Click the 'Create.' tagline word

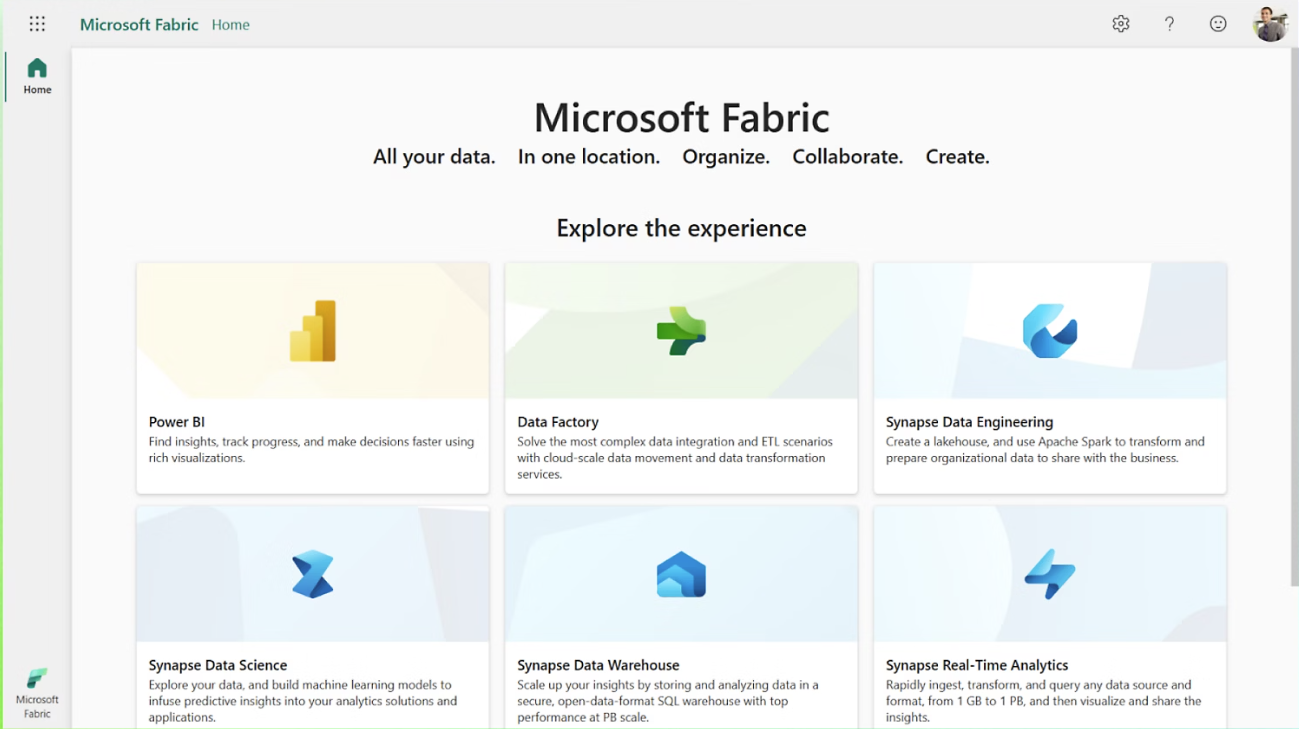pos(957,157)
